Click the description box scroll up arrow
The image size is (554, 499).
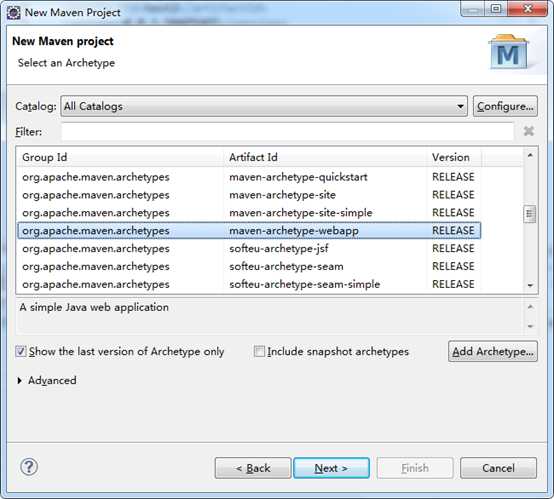click(x=530, y=307)
